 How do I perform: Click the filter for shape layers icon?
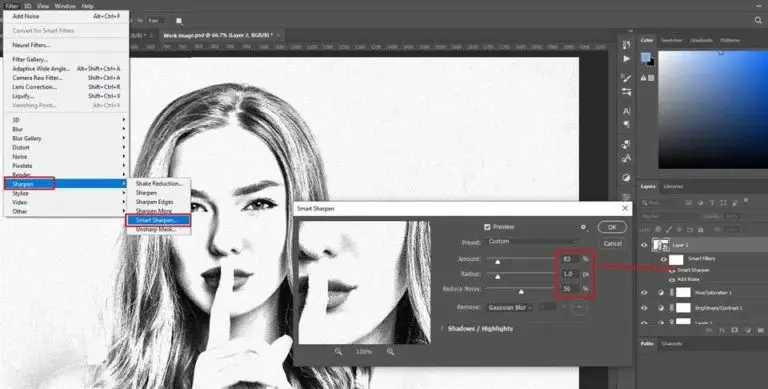pyautogui.click(x=722, y=203)
